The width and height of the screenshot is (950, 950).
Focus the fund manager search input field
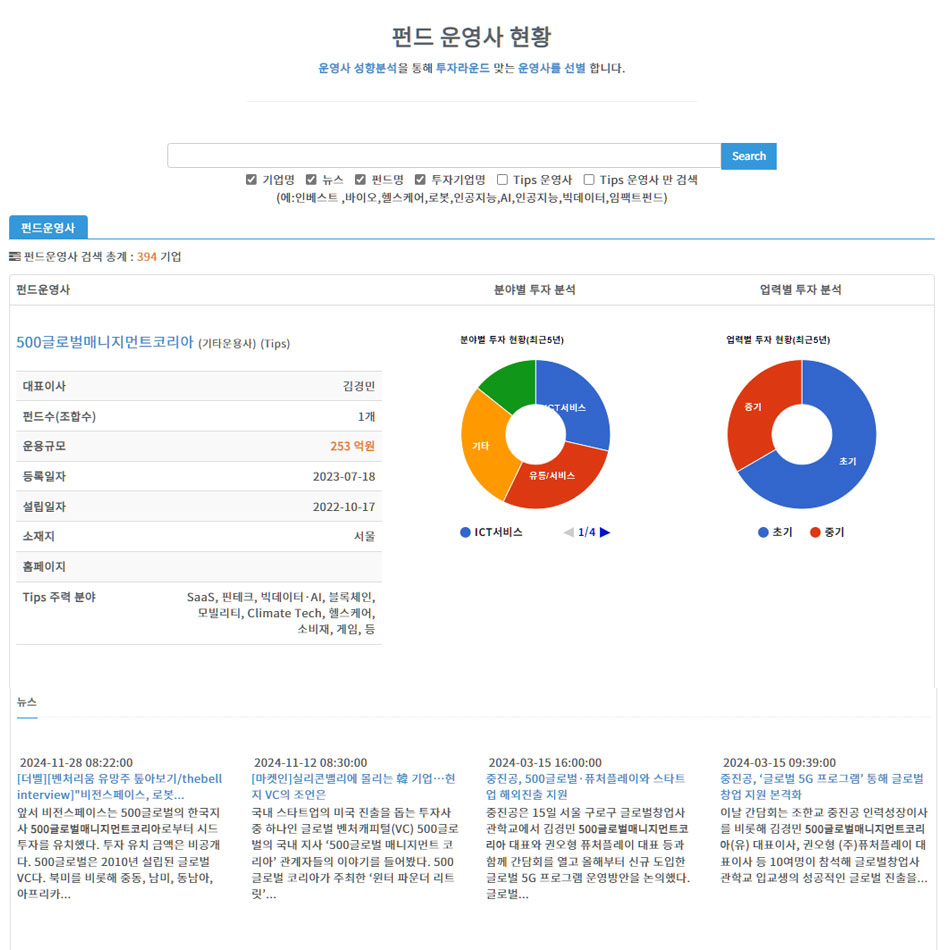point(444,156)
